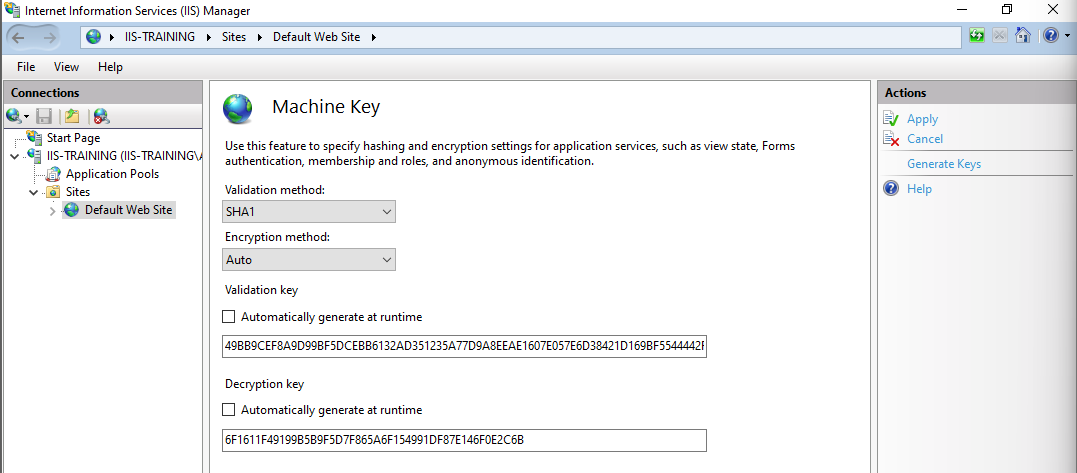Viewport: 1077px width, 473px height.
Task: Expand the Default Web Site node
Action: 53,210
